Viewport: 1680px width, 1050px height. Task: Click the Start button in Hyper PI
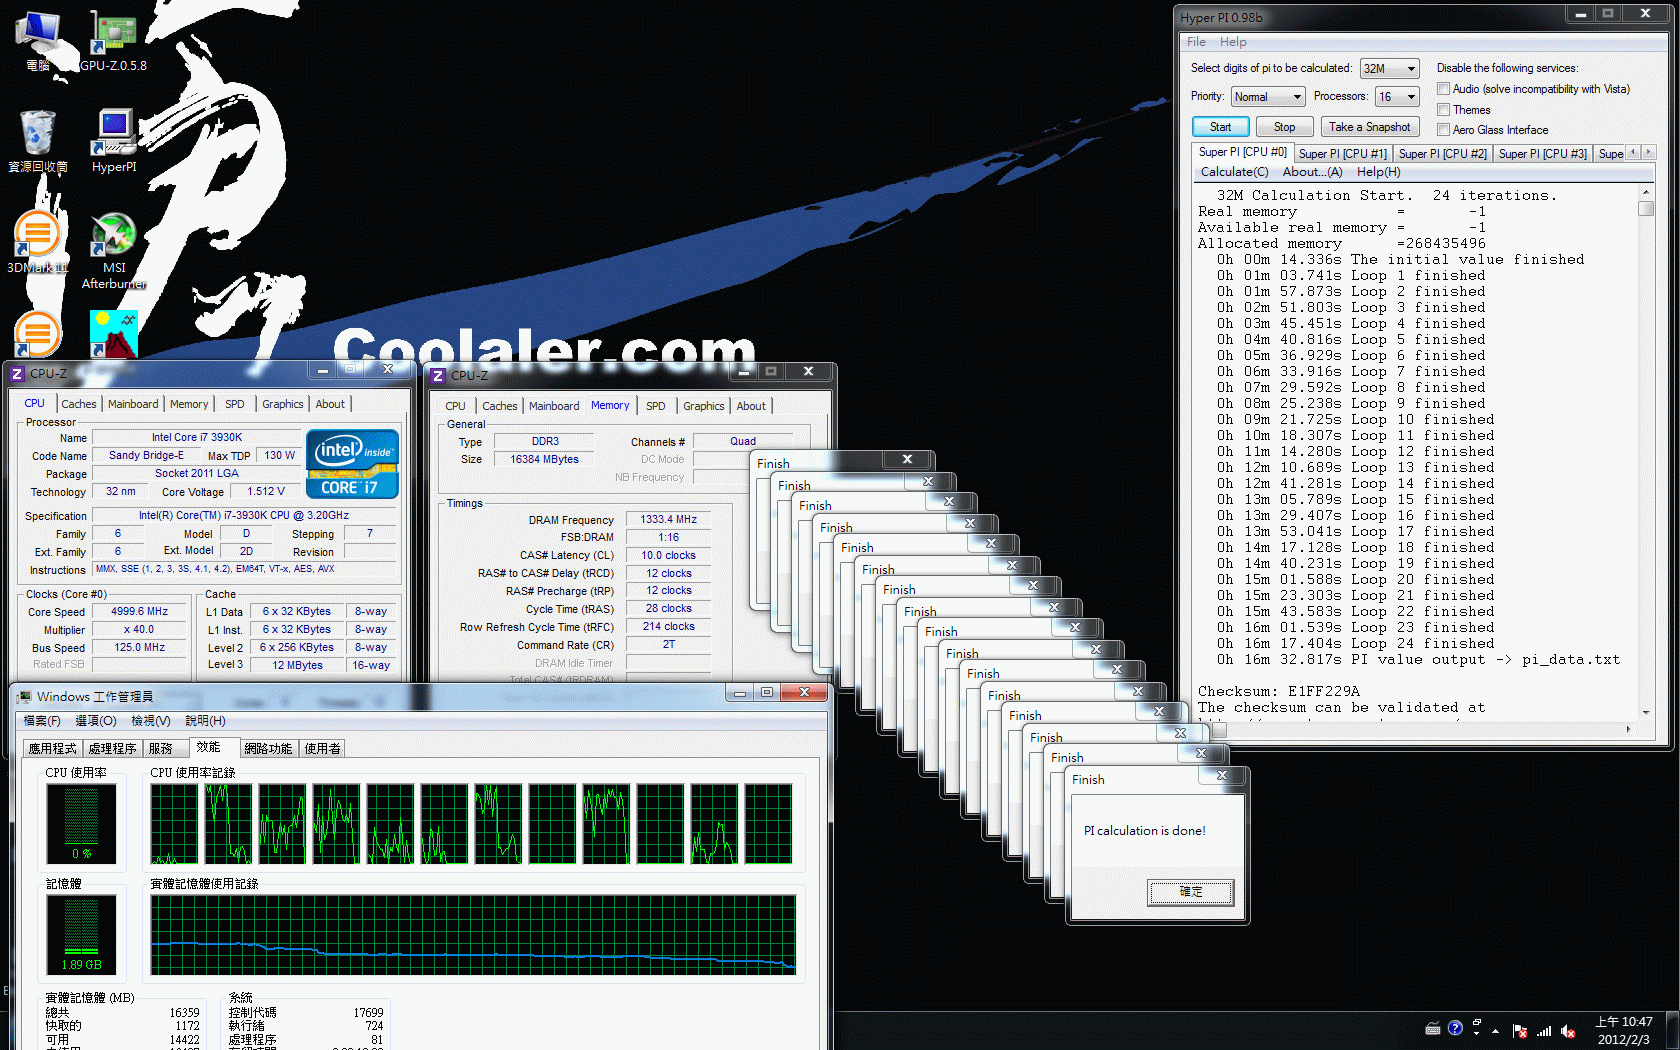[1220, 127]
